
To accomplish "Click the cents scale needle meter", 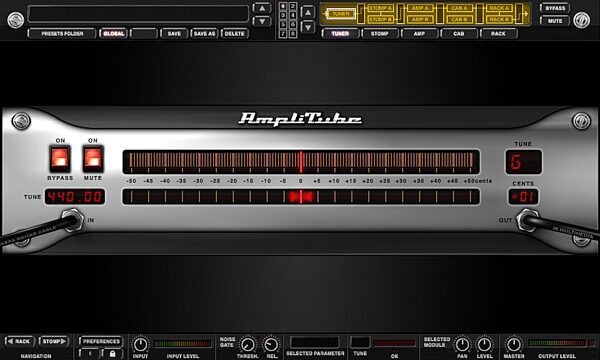I will click(x=301, y=162).
